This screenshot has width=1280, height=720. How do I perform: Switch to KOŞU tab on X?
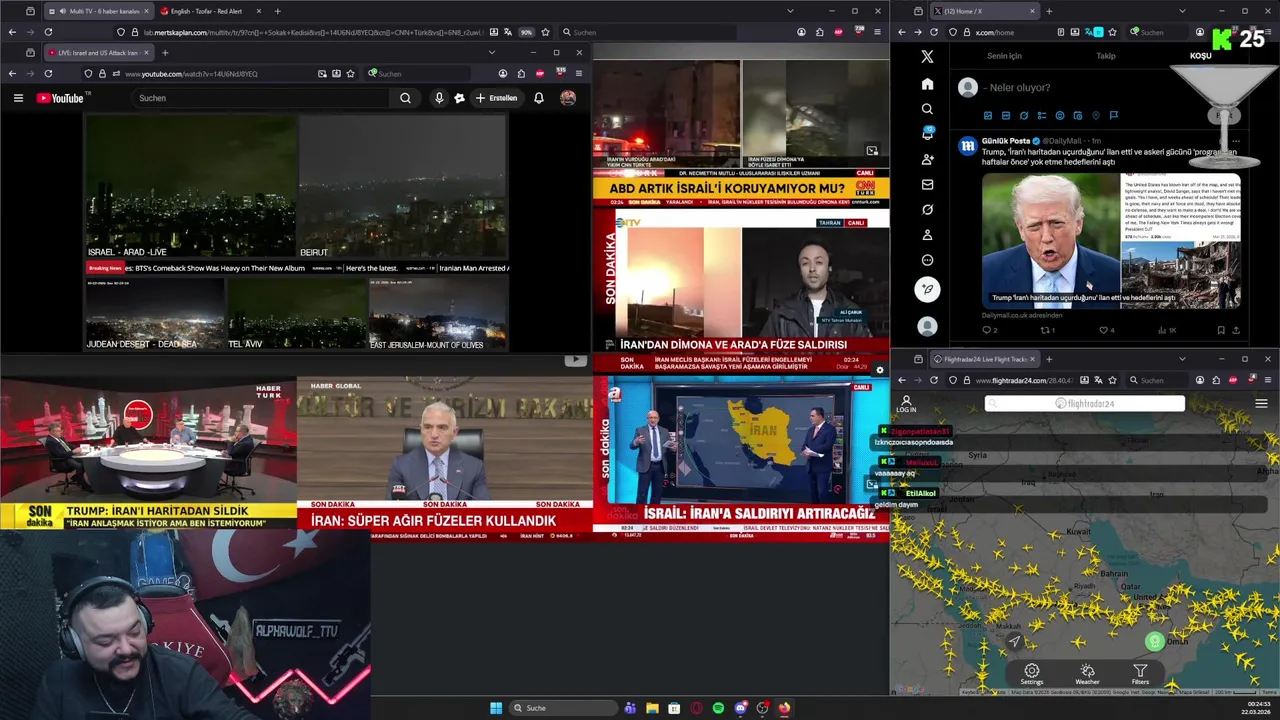1200,56
